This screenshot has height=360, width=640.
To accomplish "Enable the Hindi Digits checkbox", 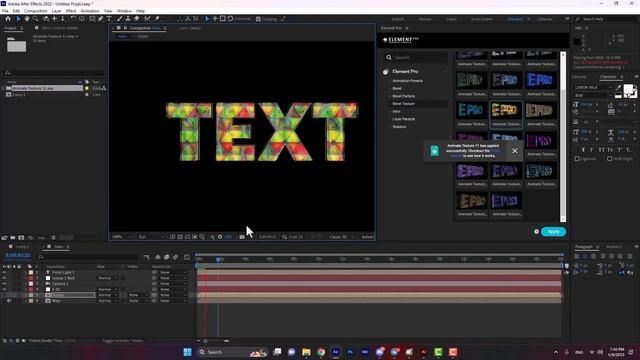I will click(x=609, y=159).
